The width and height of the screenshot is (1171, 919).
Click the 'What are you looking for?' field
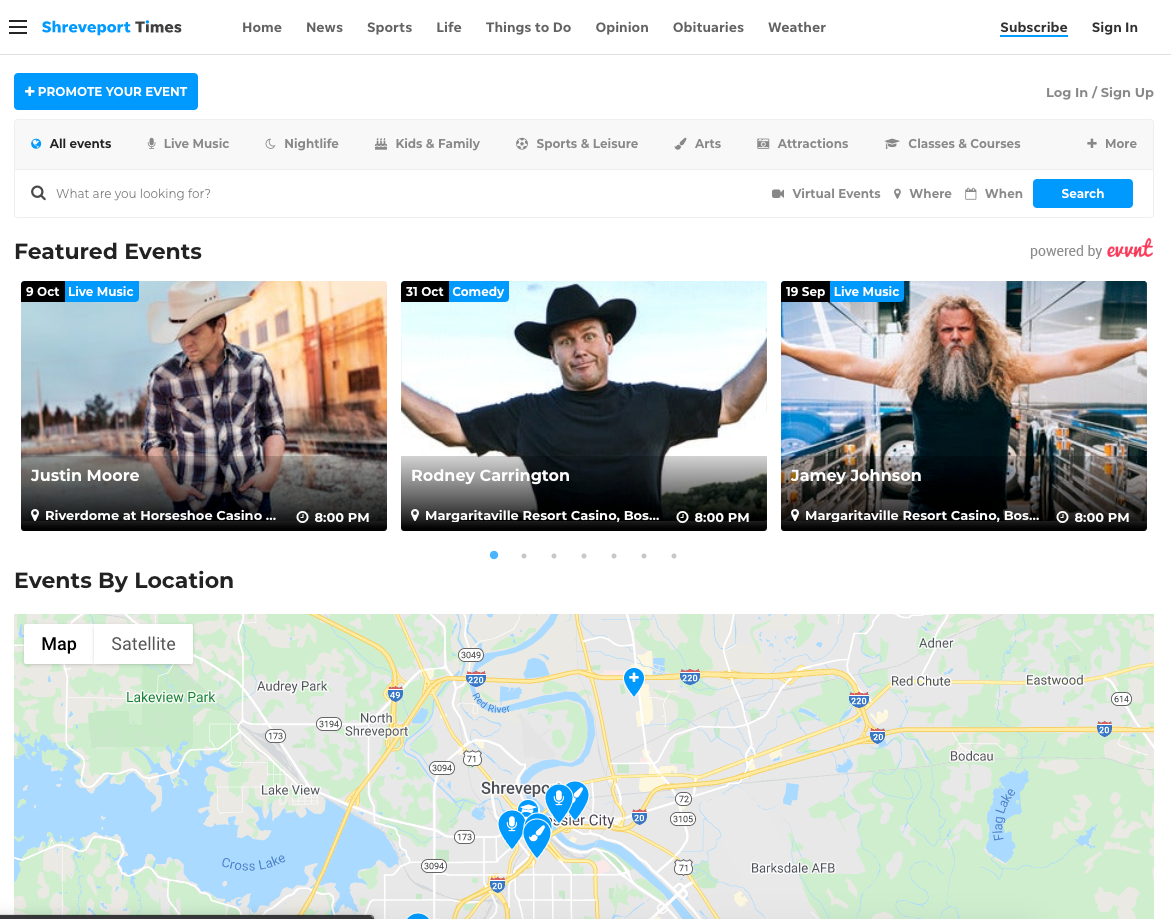coord(403,193)
